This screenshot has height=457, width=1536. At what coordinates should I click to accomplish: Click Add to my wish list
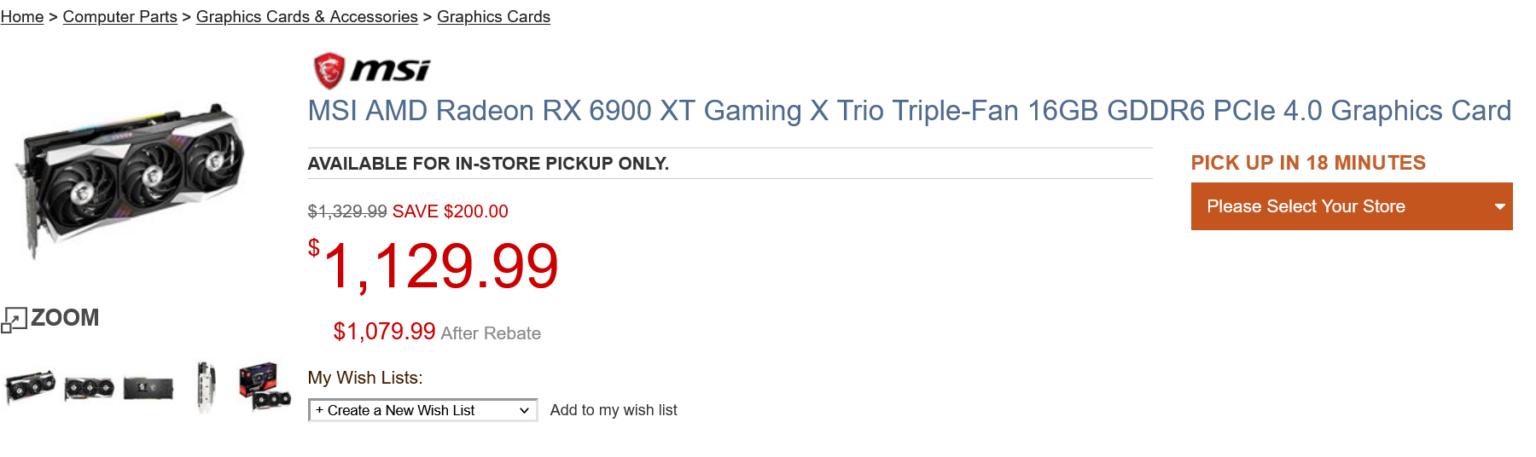[x=614, y=410]
